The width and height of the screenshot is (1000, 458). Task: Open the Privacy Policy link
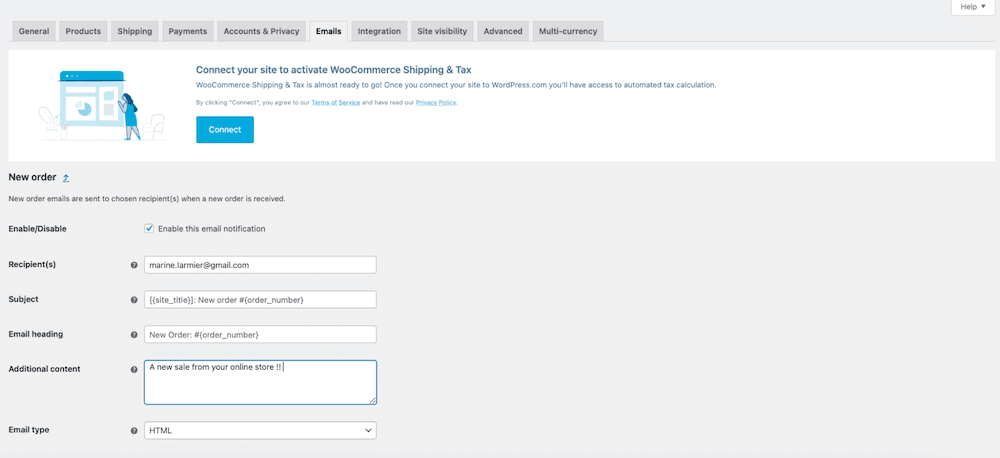click(x=436, y=103)
